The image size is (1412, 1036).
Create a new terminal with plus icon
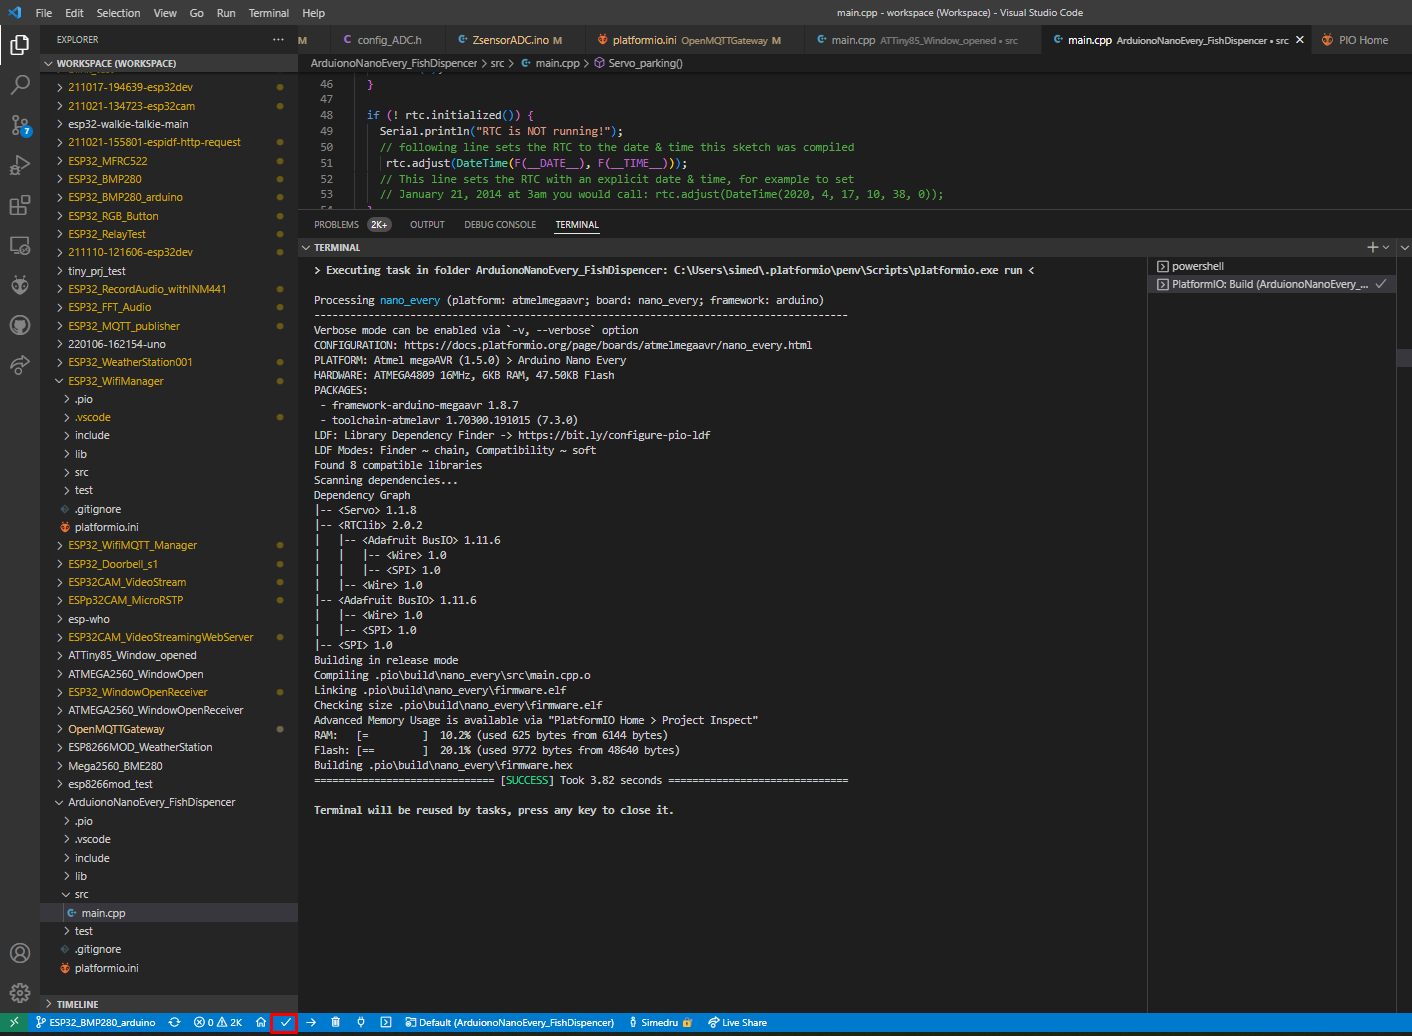[x=1372, y=247]
